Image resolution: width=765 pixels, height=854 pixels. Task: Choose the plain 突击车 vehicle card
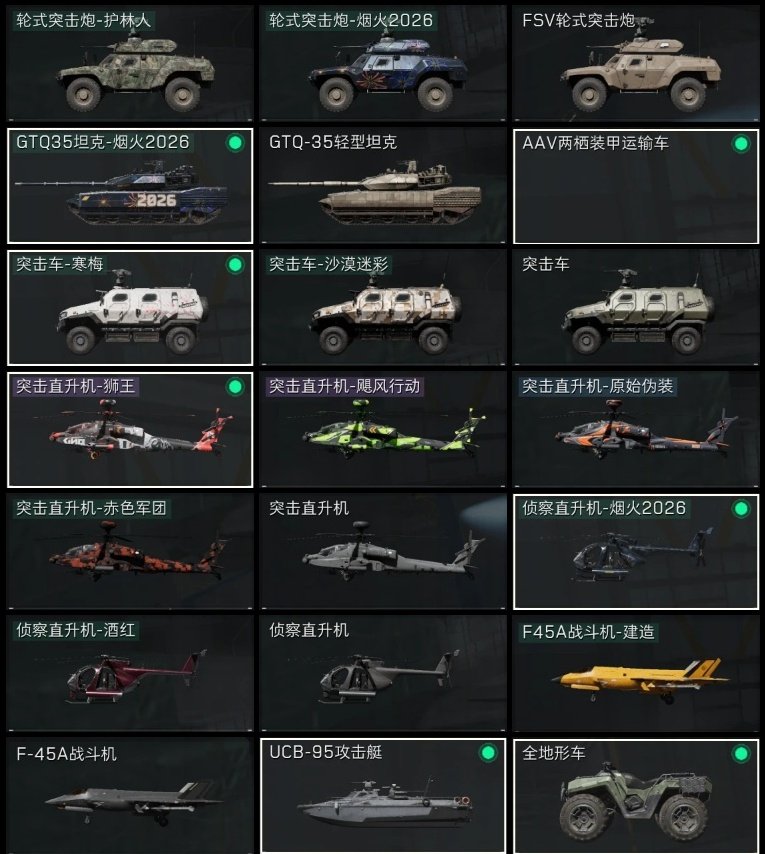point(636,308)
